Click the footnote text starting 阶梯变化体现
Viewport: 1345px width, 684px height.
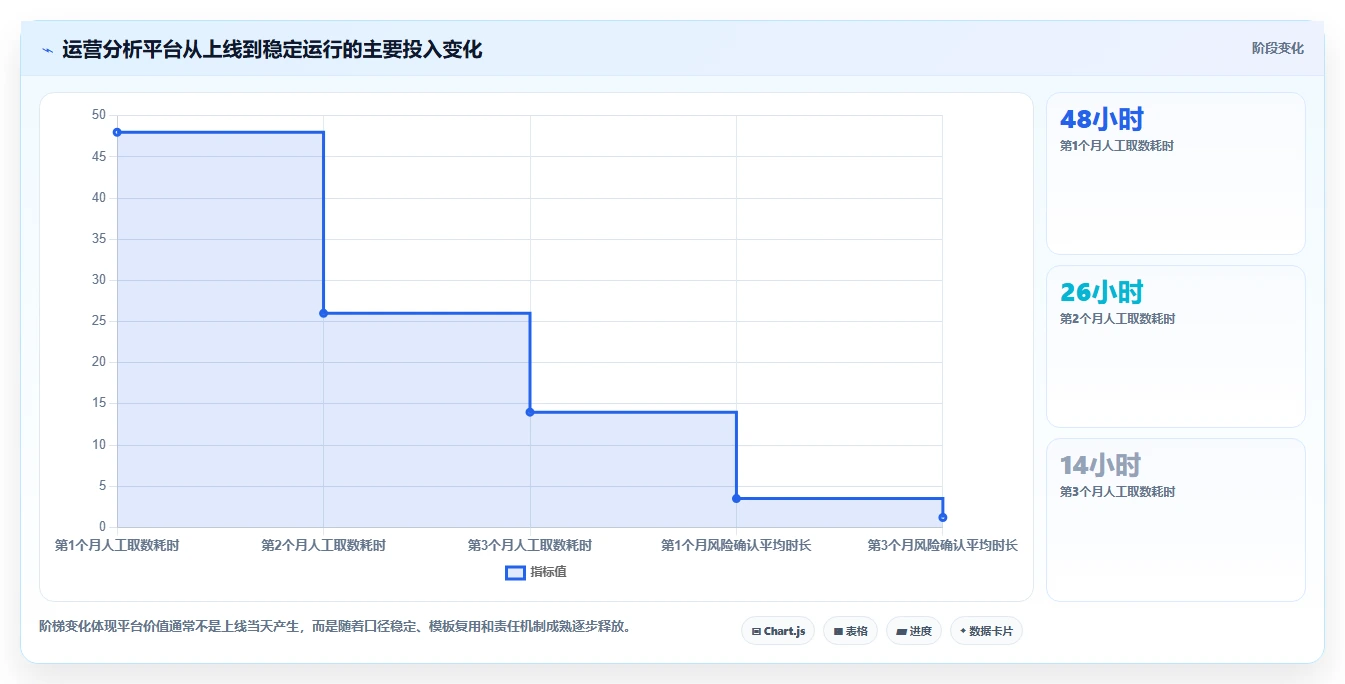[x=335, y=627]
